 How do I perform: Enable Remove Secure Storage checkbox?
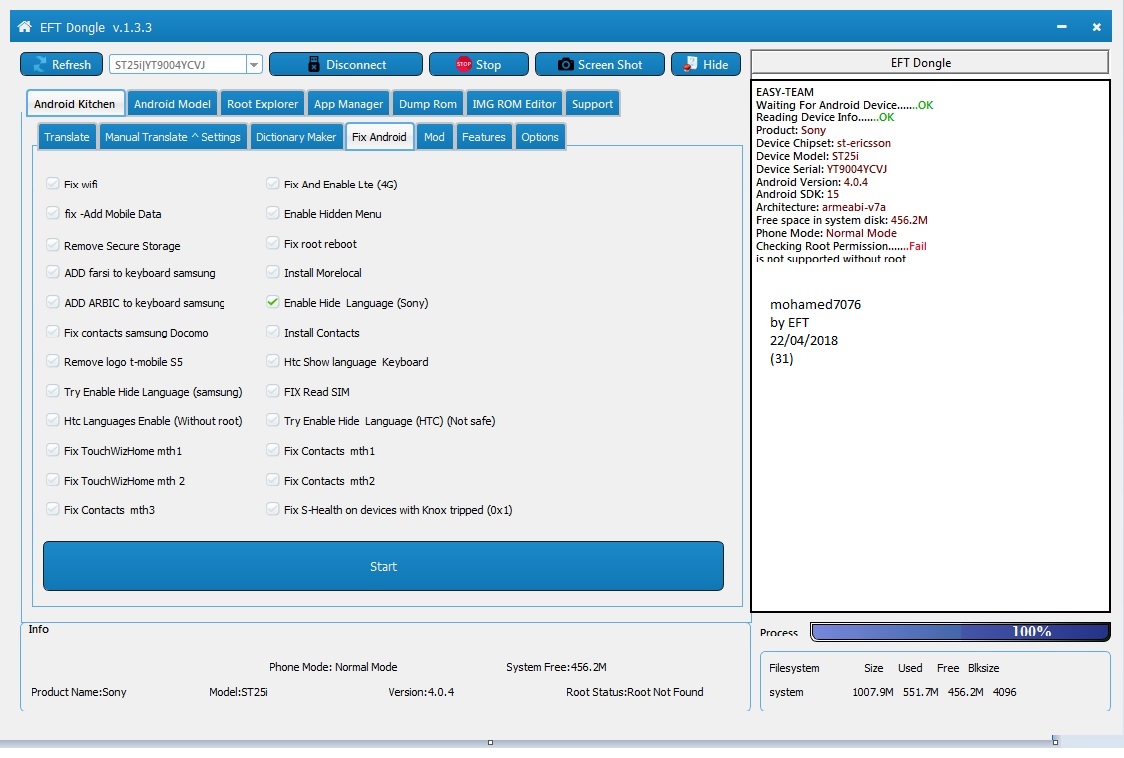[x=52, y=245]
